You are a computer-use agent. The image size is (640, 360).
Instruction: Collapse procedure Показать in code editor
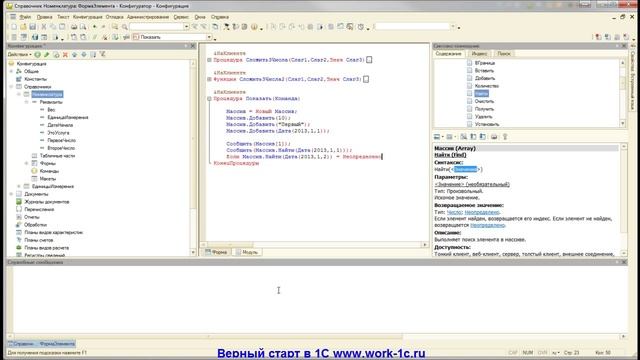(209, 99)
